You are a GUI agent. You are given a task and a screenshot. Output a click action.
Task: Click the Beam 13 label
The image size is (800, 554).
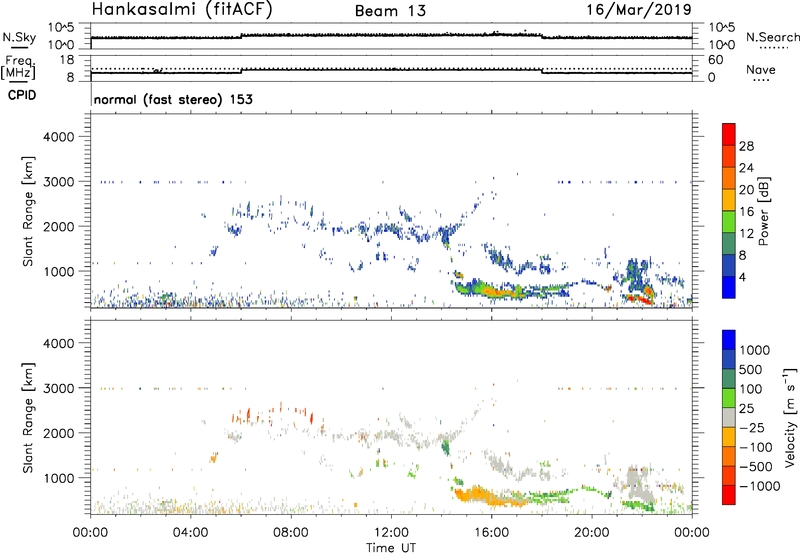click(x=390, y=11)
